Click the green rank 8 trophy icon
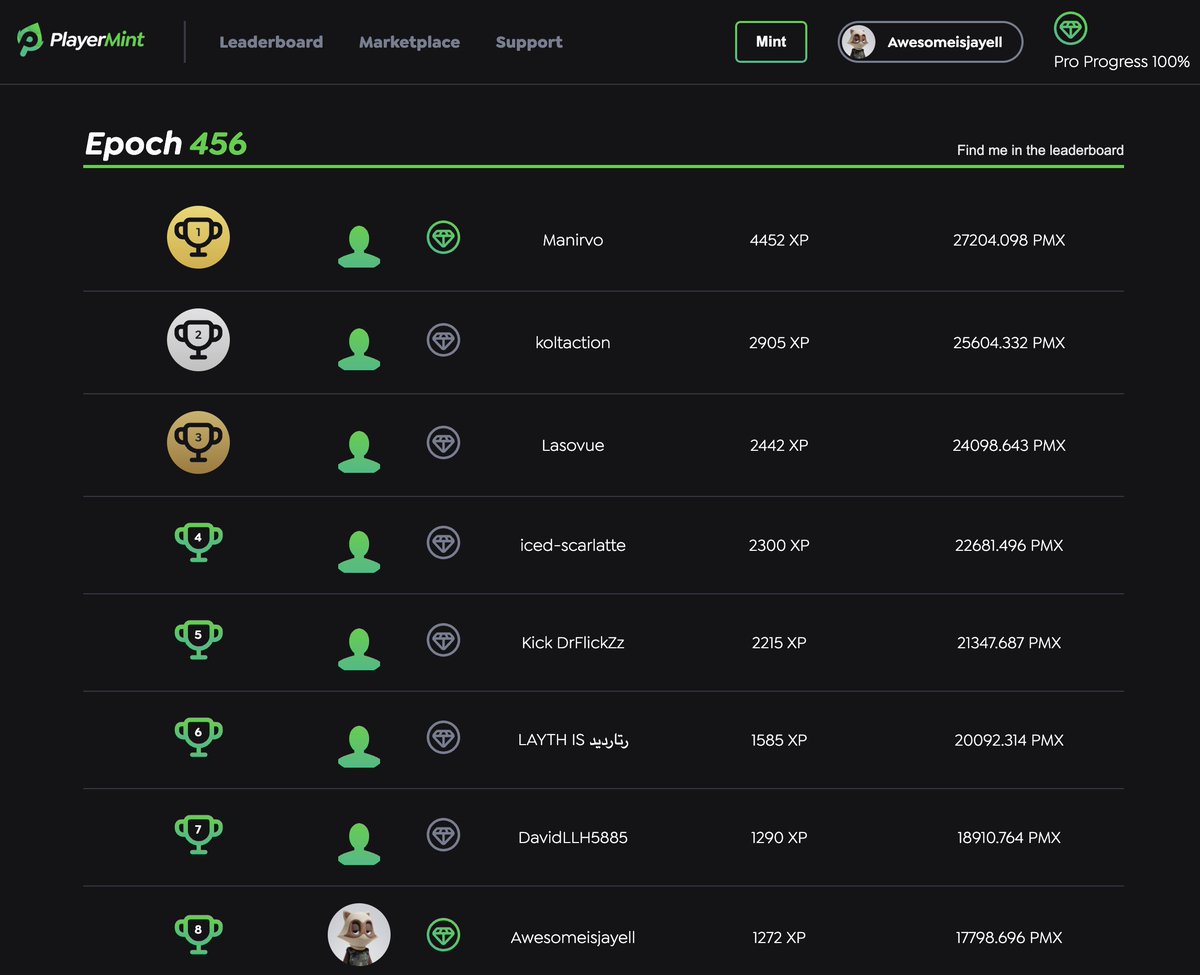The image size is (1200, 975). (x=198, y=934)
